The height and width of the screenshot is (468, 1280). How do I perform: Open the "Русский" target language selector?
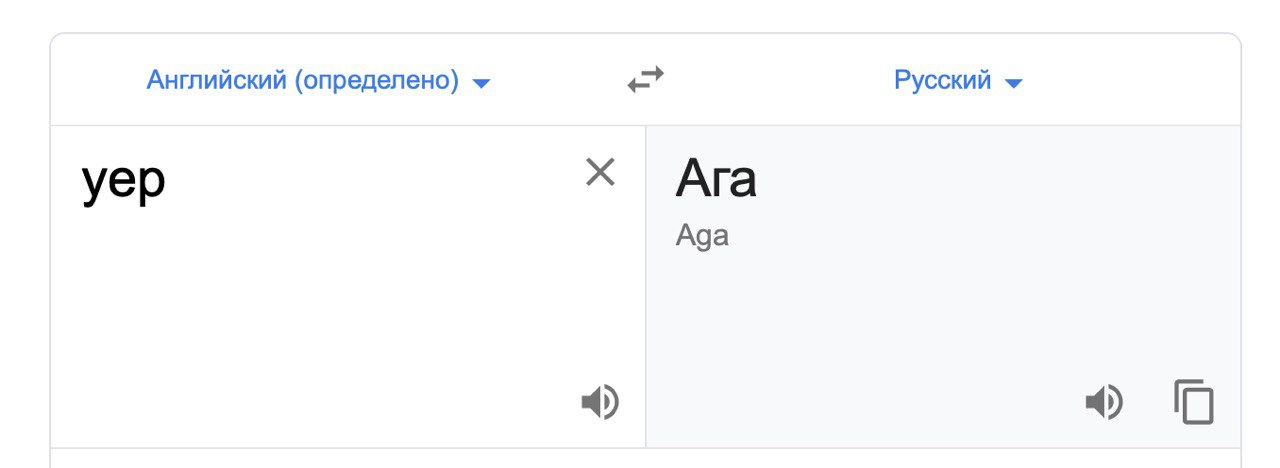pyautogui.click(x=958, y=80)
